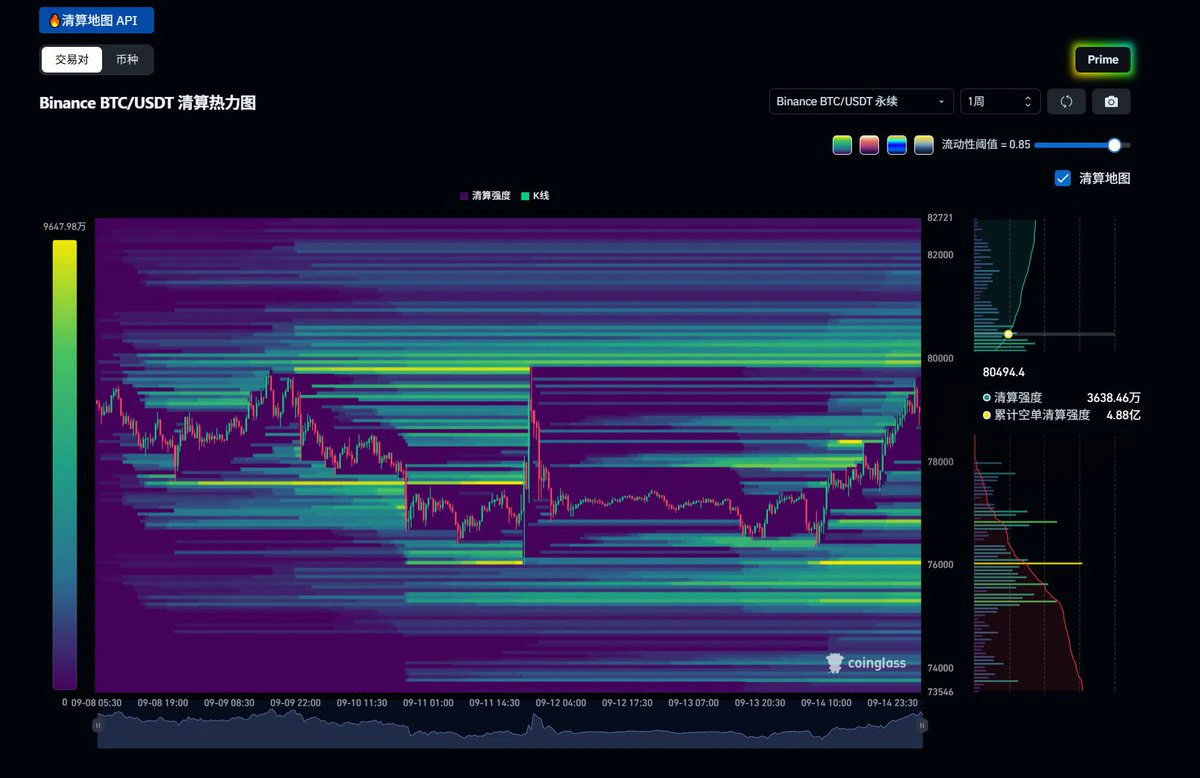Click the 73546 price axis label

tap(941, 692)
